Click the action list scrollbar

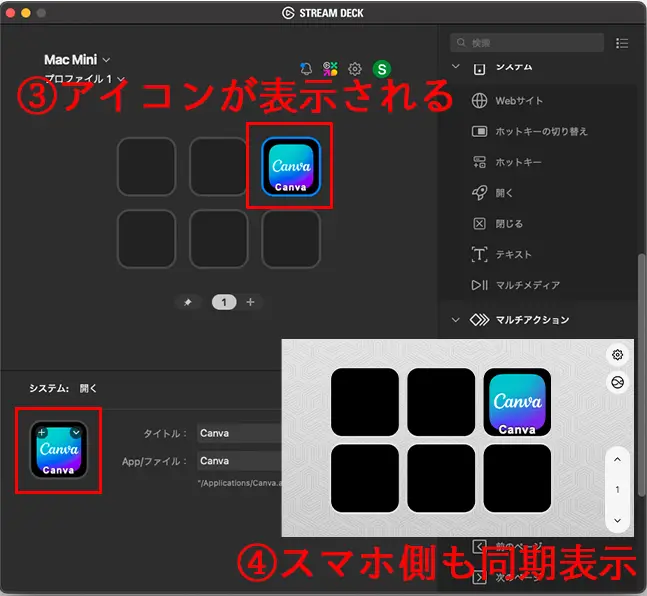tap(641, 375)
